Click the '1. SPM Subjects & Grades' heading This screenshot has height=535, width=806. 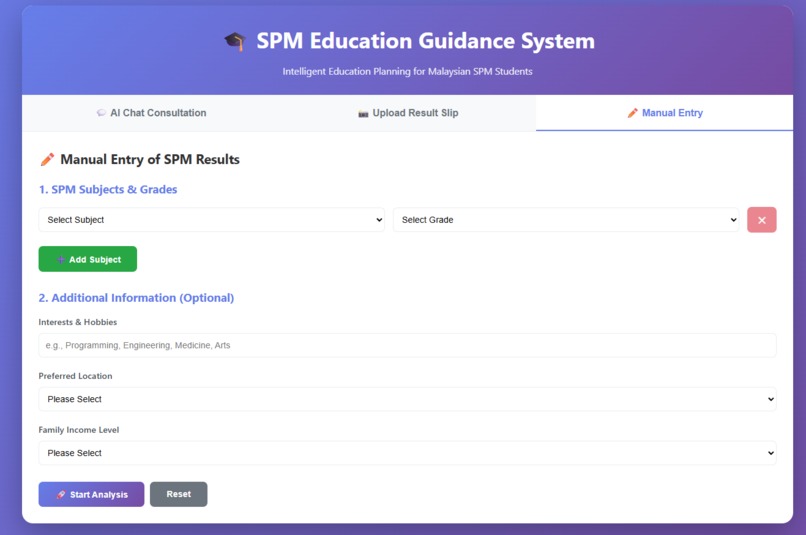(108, 190)
